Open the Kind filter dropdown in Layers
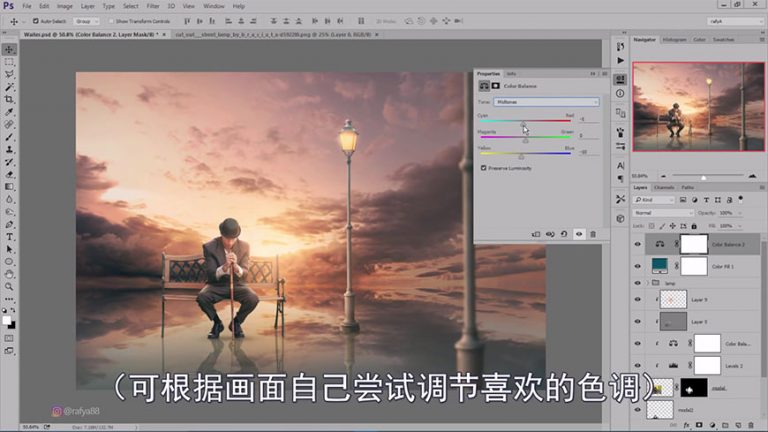This screenshot has height=432, width=768. point(654,200)
